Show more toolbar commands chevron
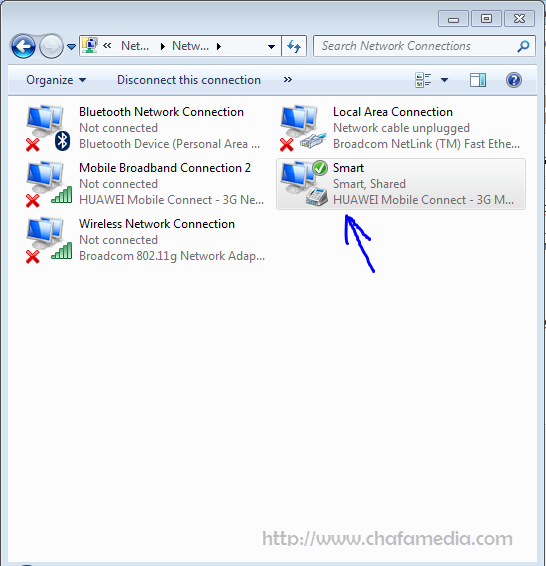The width and height of the screenshot is (546, 566). coord(288,79)
